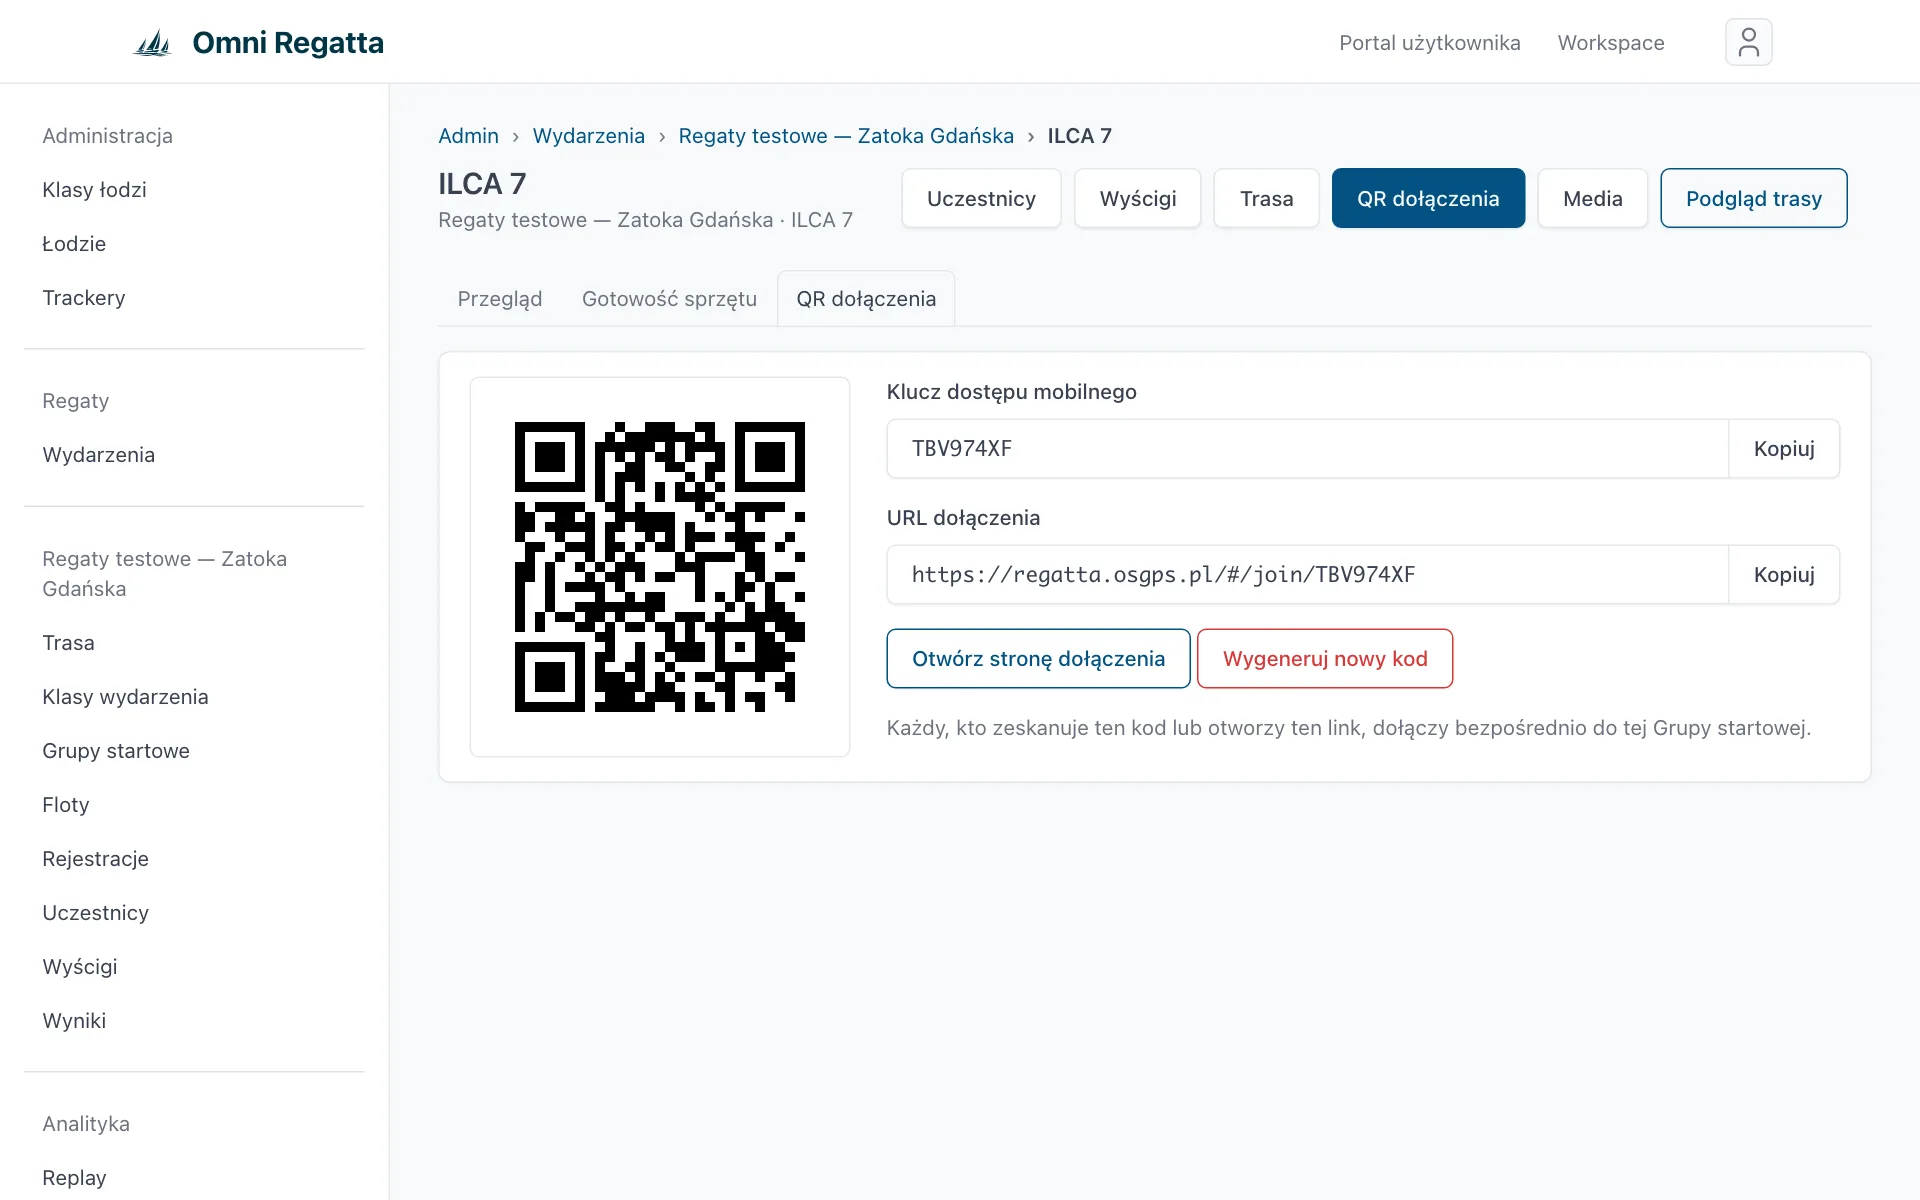This screenshot has width=1920, height=1200.
Task: Open Wyścigi in the sidebar
Action: pyautogui.click(x=80, y=967)
